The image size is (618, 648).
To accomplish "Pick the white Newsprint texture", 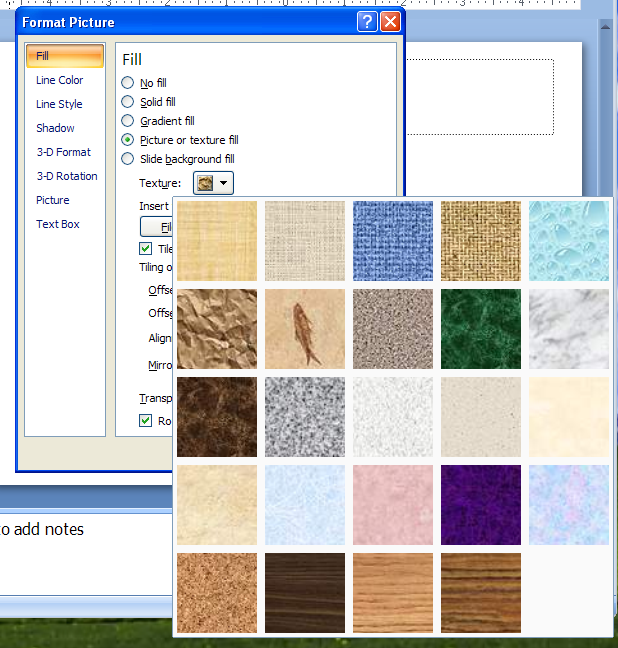I will [393, 417].
